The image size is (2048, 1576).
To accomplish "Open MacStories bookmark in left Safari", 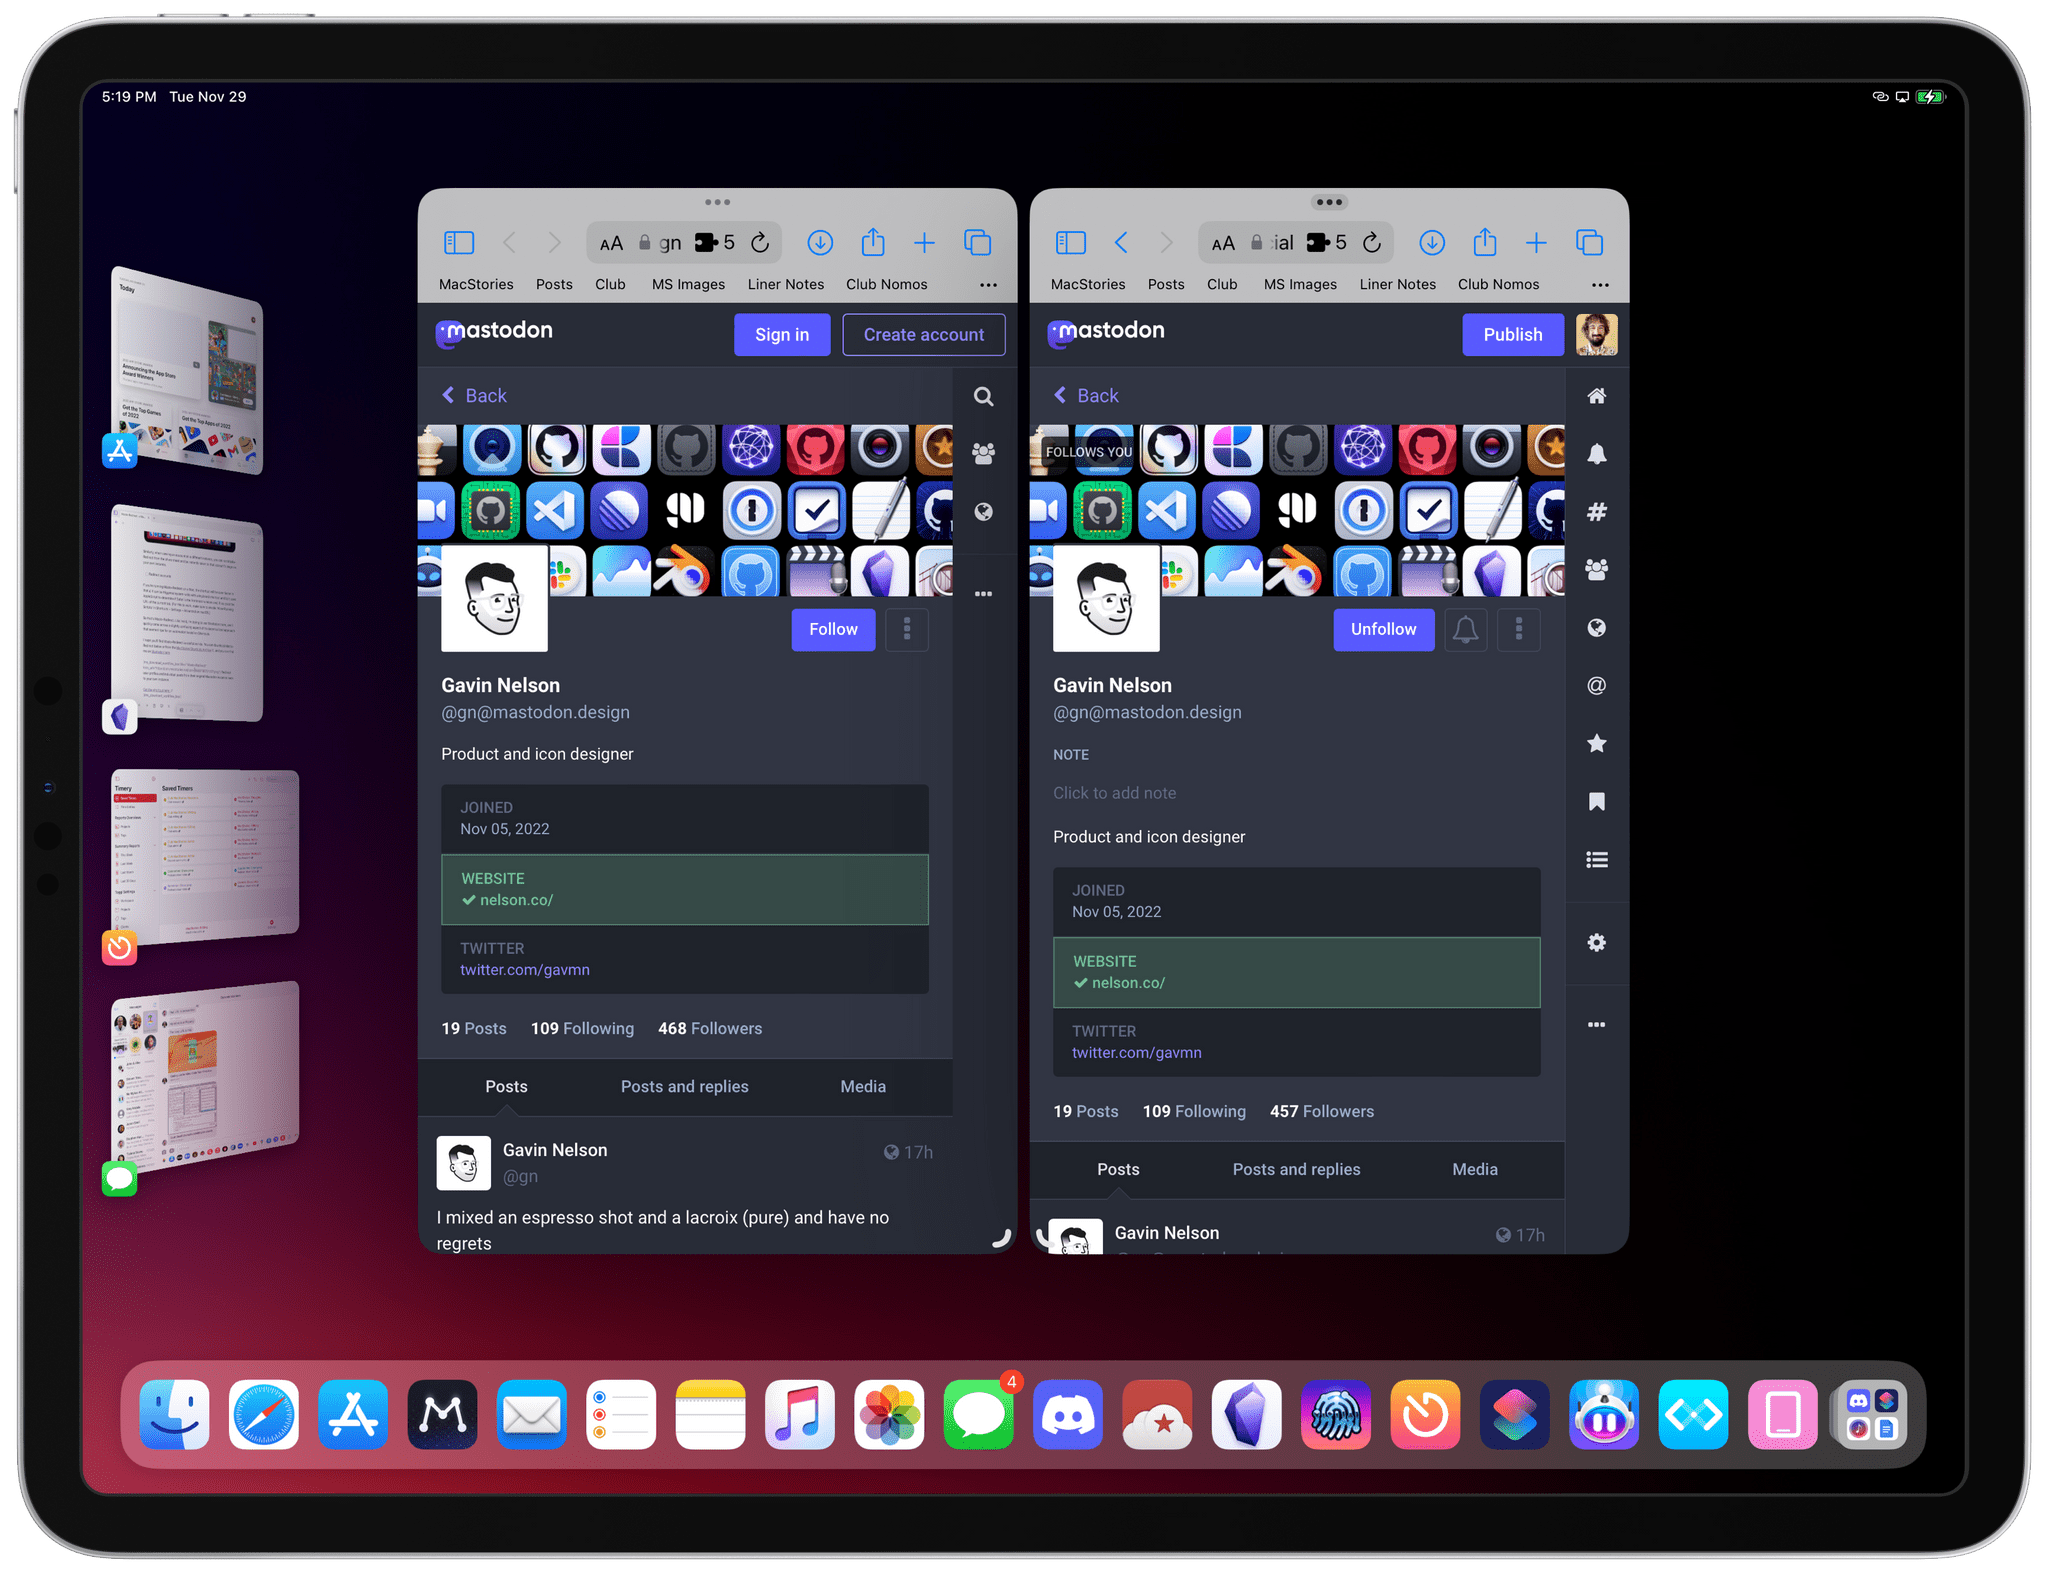I will coord(476,284).
